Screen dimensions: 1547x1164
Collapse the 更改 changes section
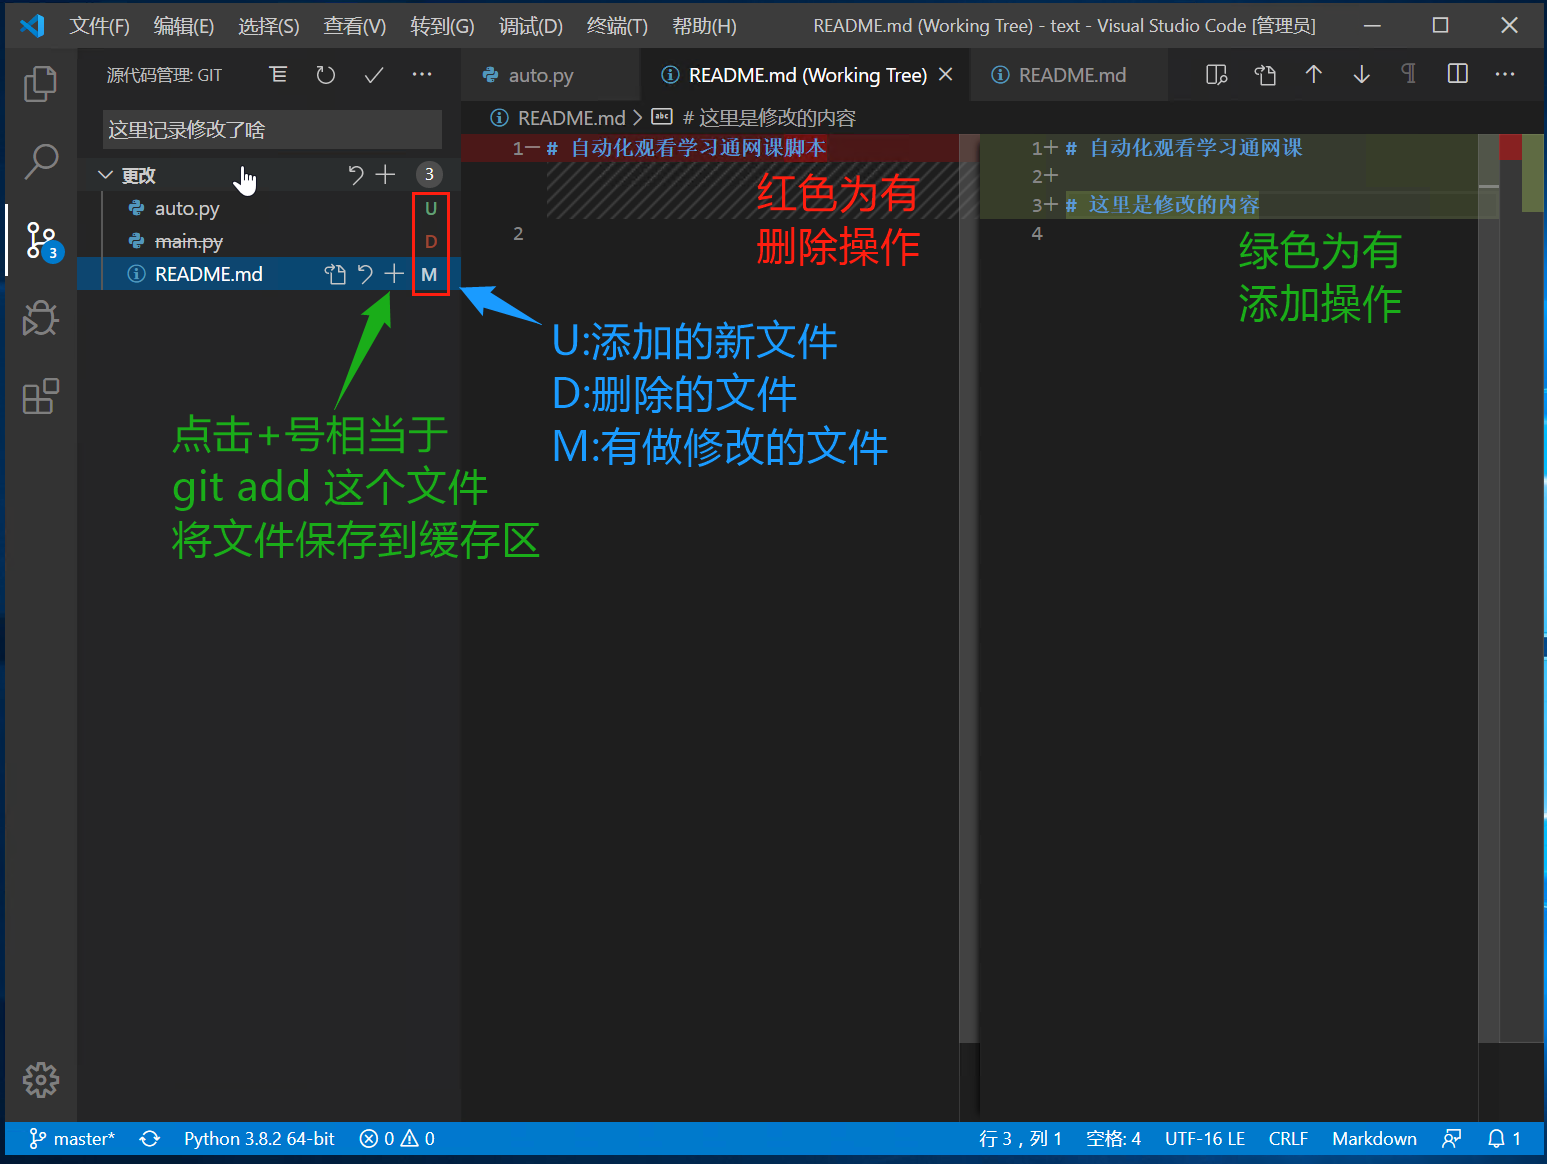click(x=106, y=174)
